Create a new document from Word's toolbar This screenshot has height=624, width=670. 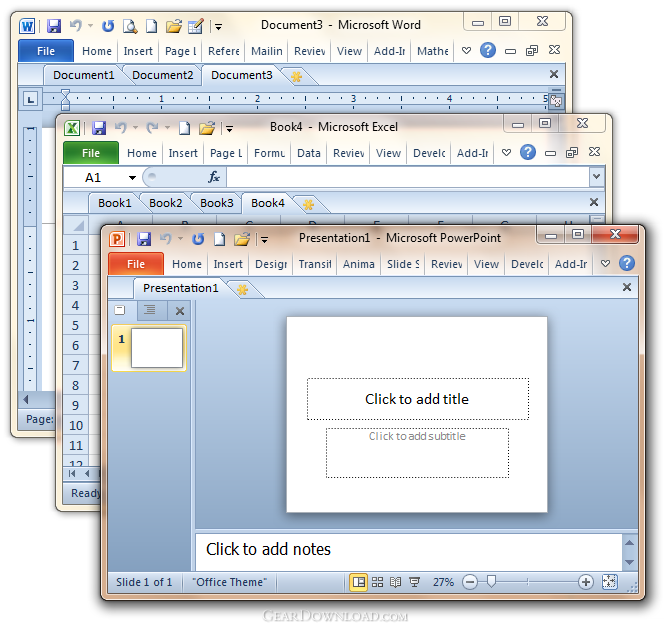151,26
